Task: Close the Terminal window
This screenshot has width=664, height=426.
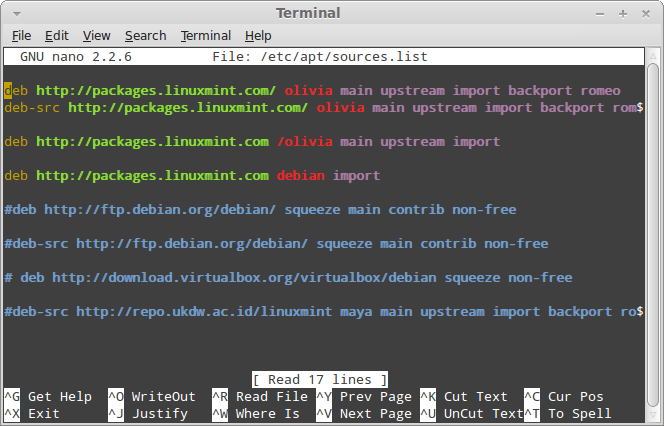Action: coord(646,14)
